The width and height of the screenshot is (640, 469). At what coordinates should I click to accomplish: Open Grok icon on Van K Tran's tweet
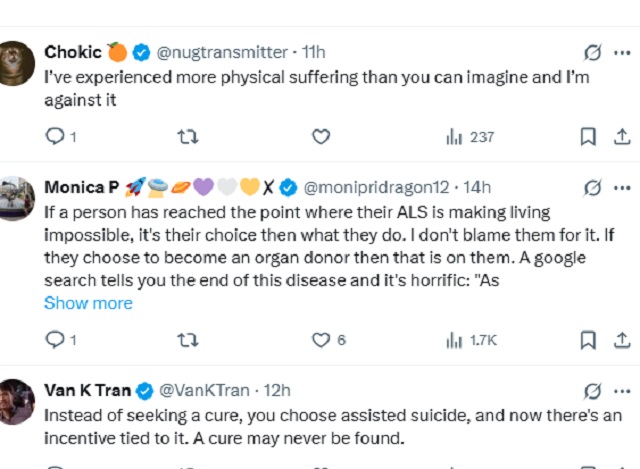(591, 390)
